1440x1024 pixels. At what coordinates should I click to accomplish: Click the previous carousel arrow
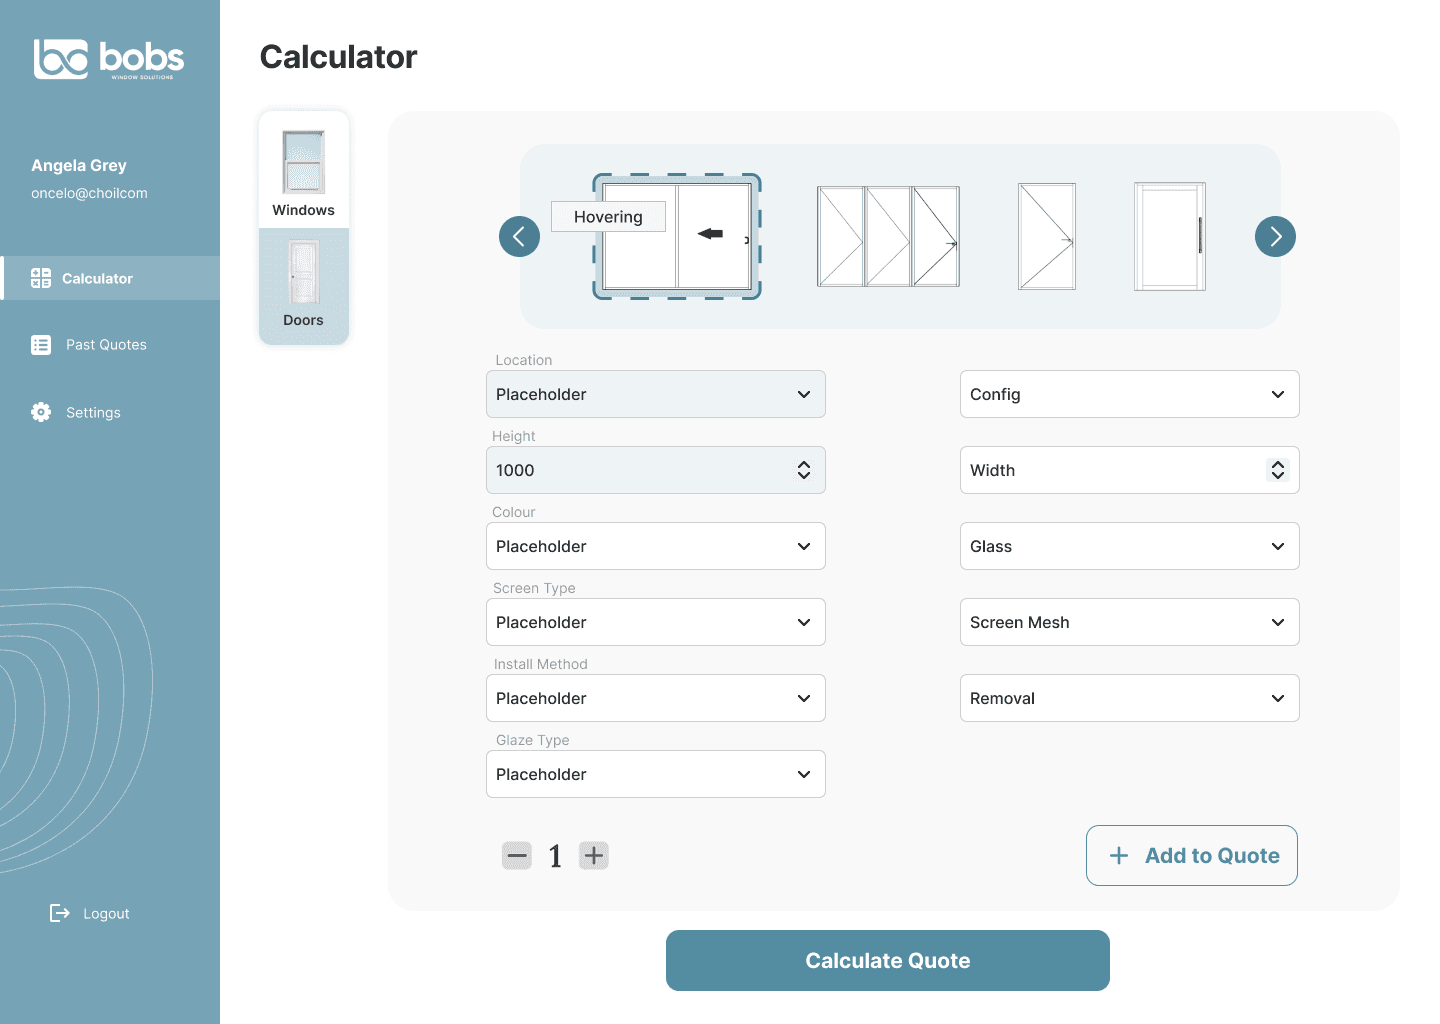(x=519, y=237)
